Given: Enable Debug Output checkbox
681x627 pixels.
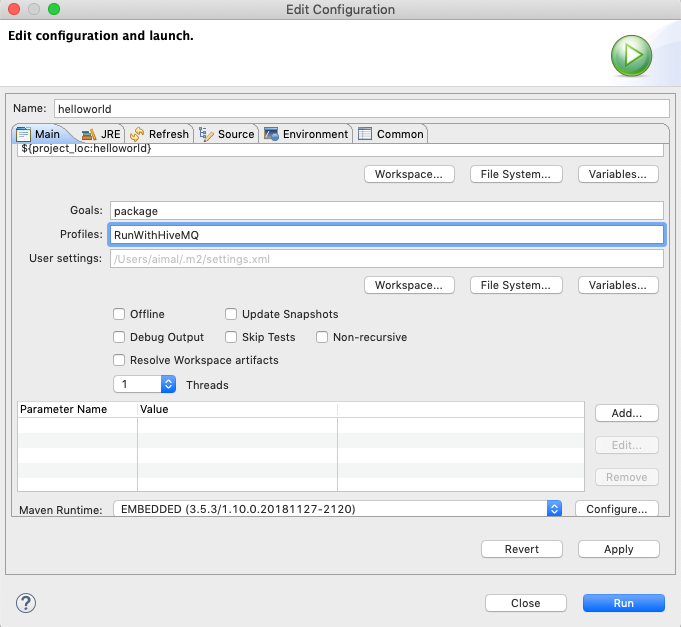Looking at the screenshot, I should tap(119, 337).
